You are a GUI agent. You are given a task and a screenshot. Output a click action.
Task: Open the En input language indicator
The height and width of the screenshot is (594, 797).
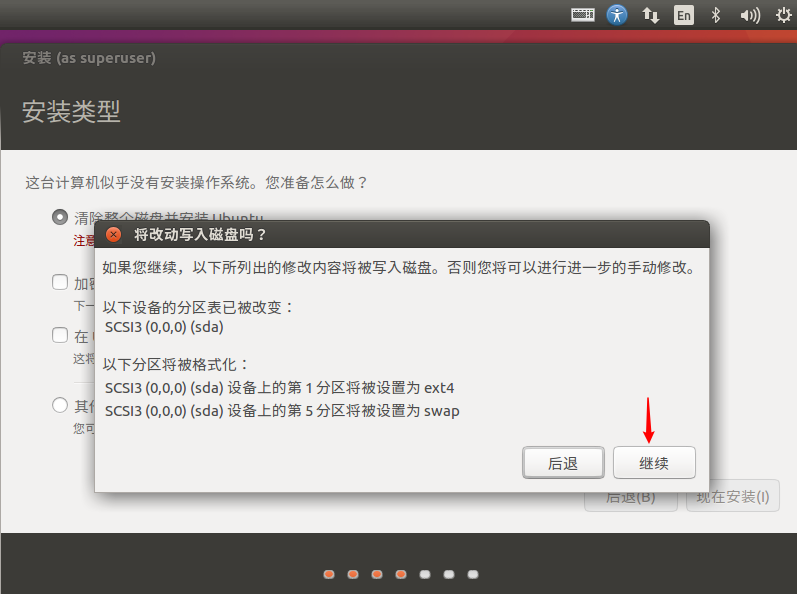pyautogui.click(x=684, y=15)
